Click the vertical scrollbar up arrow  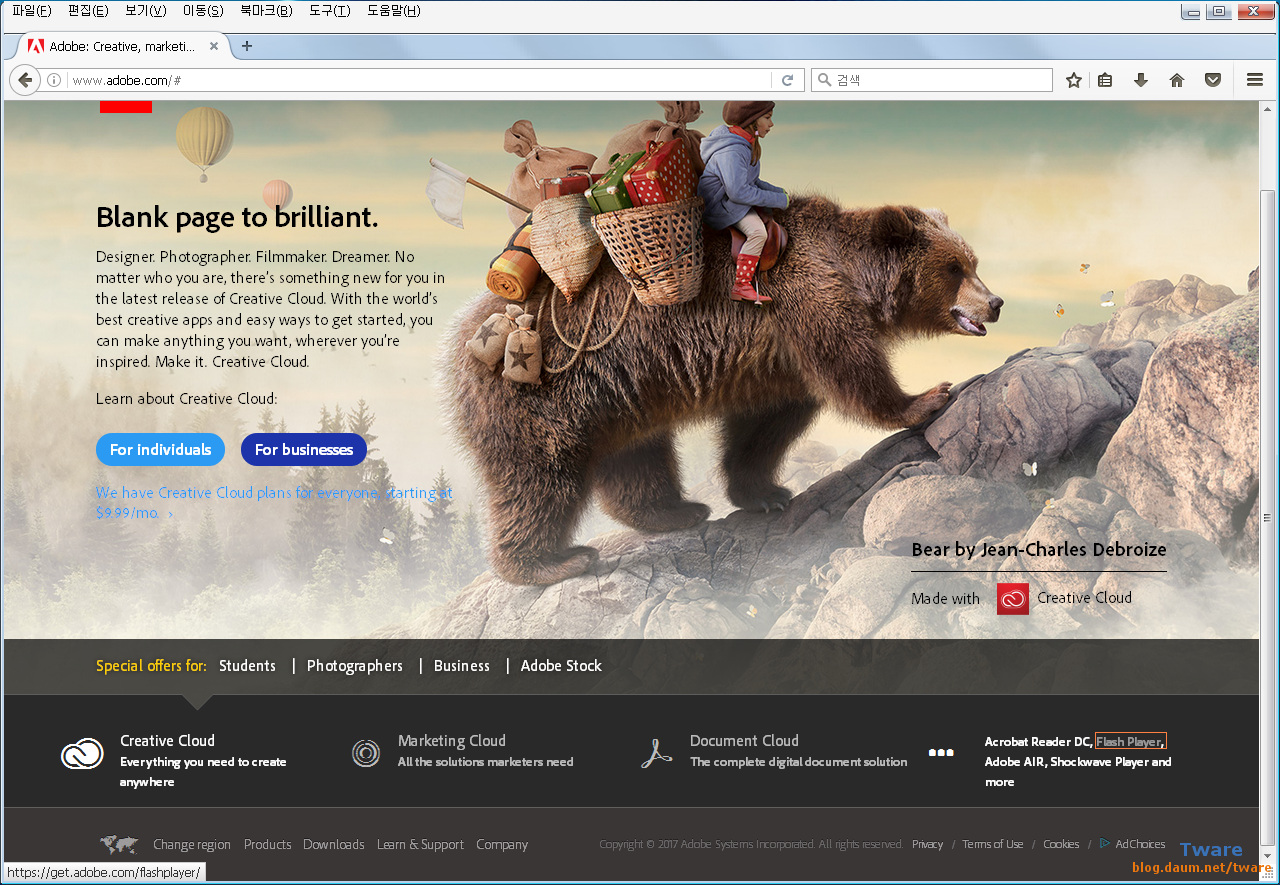[1268, 108]
